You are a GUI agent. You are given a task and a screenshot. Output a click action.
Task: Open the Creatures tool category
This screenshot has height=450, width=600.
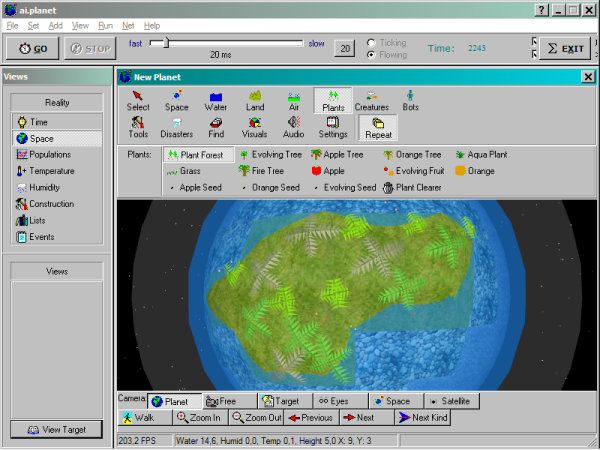click(x=371, y=101)
